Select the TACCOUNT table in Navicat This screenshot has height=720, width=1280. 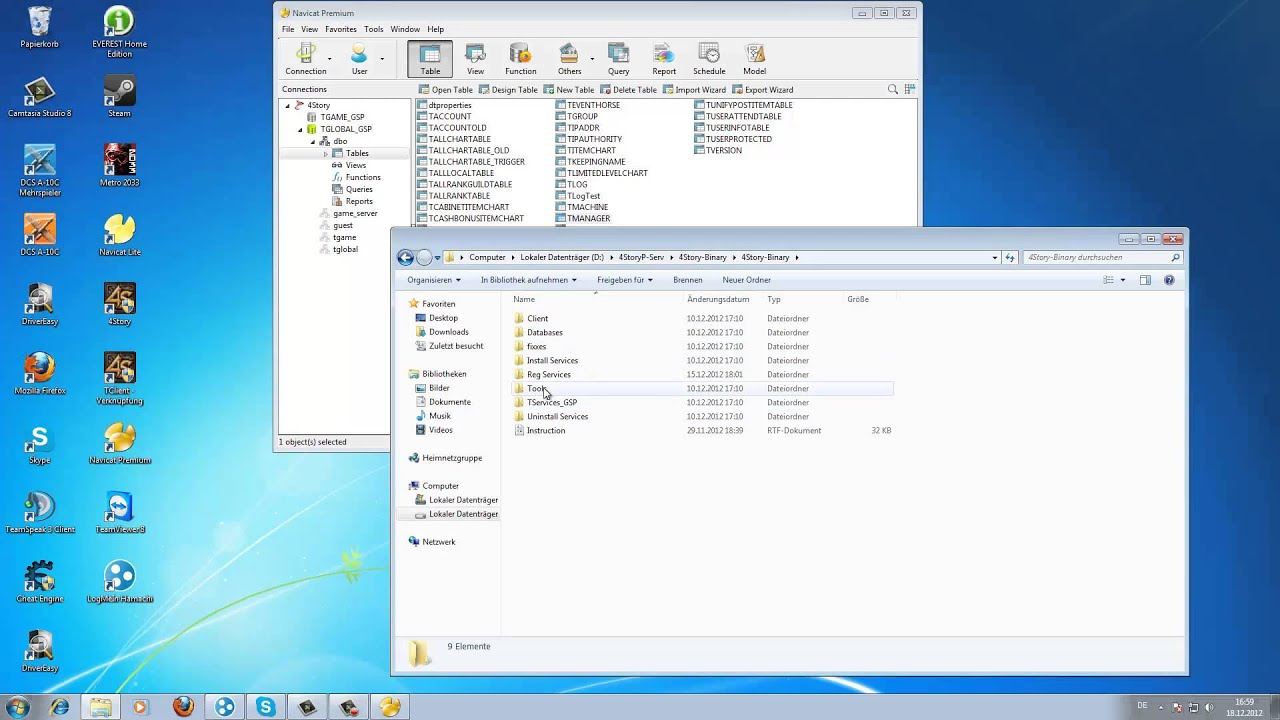pos(450,116)
